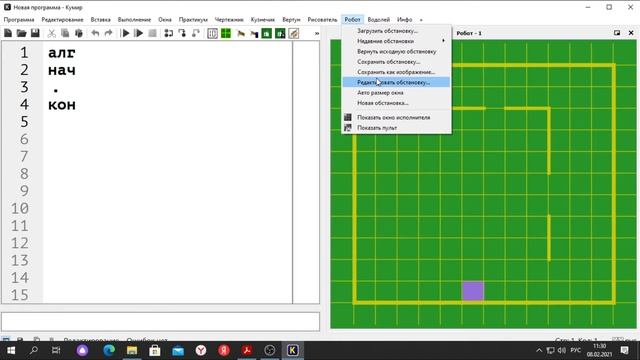
Task: Open the Windows Start menu
Action: coord(11,350)
